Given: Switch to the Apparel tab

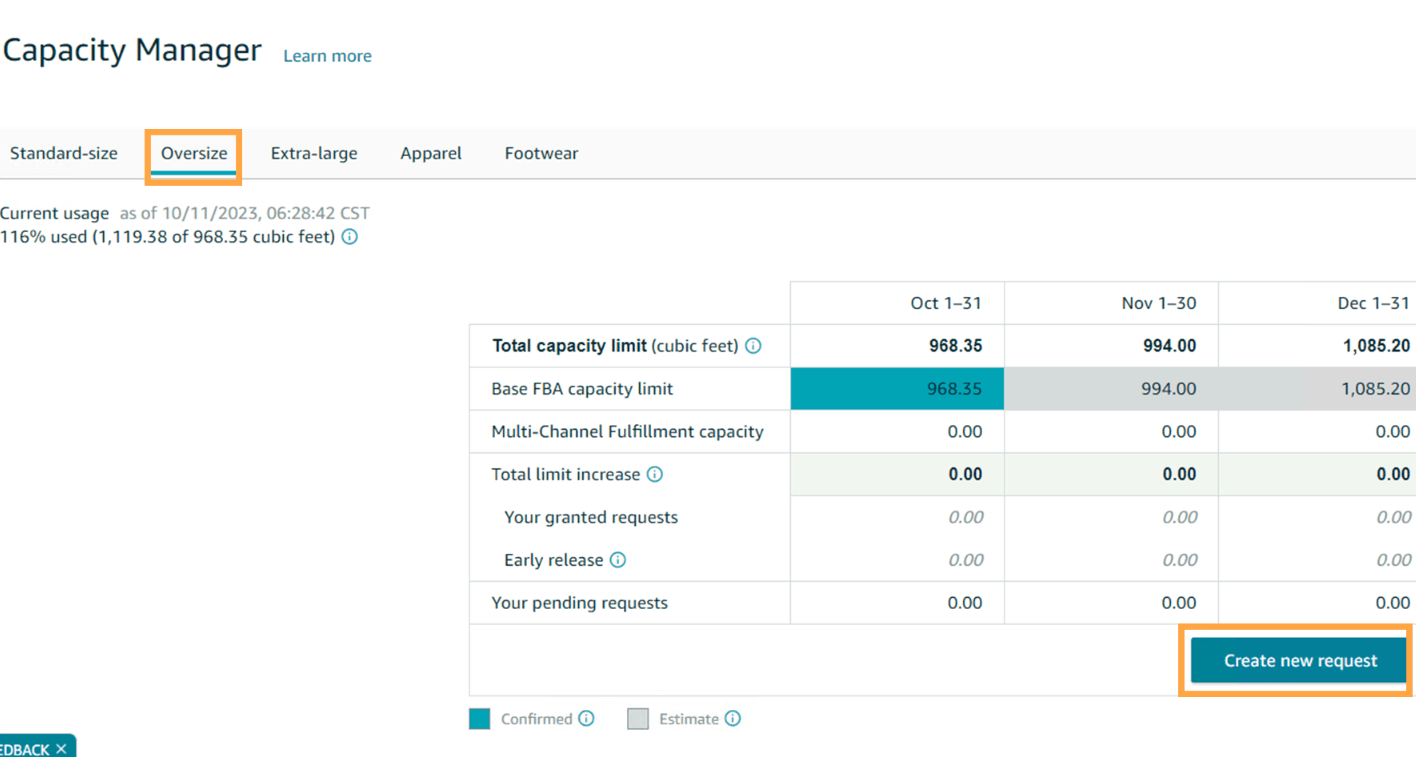Looking at the screenshot, I should point(431,153).
